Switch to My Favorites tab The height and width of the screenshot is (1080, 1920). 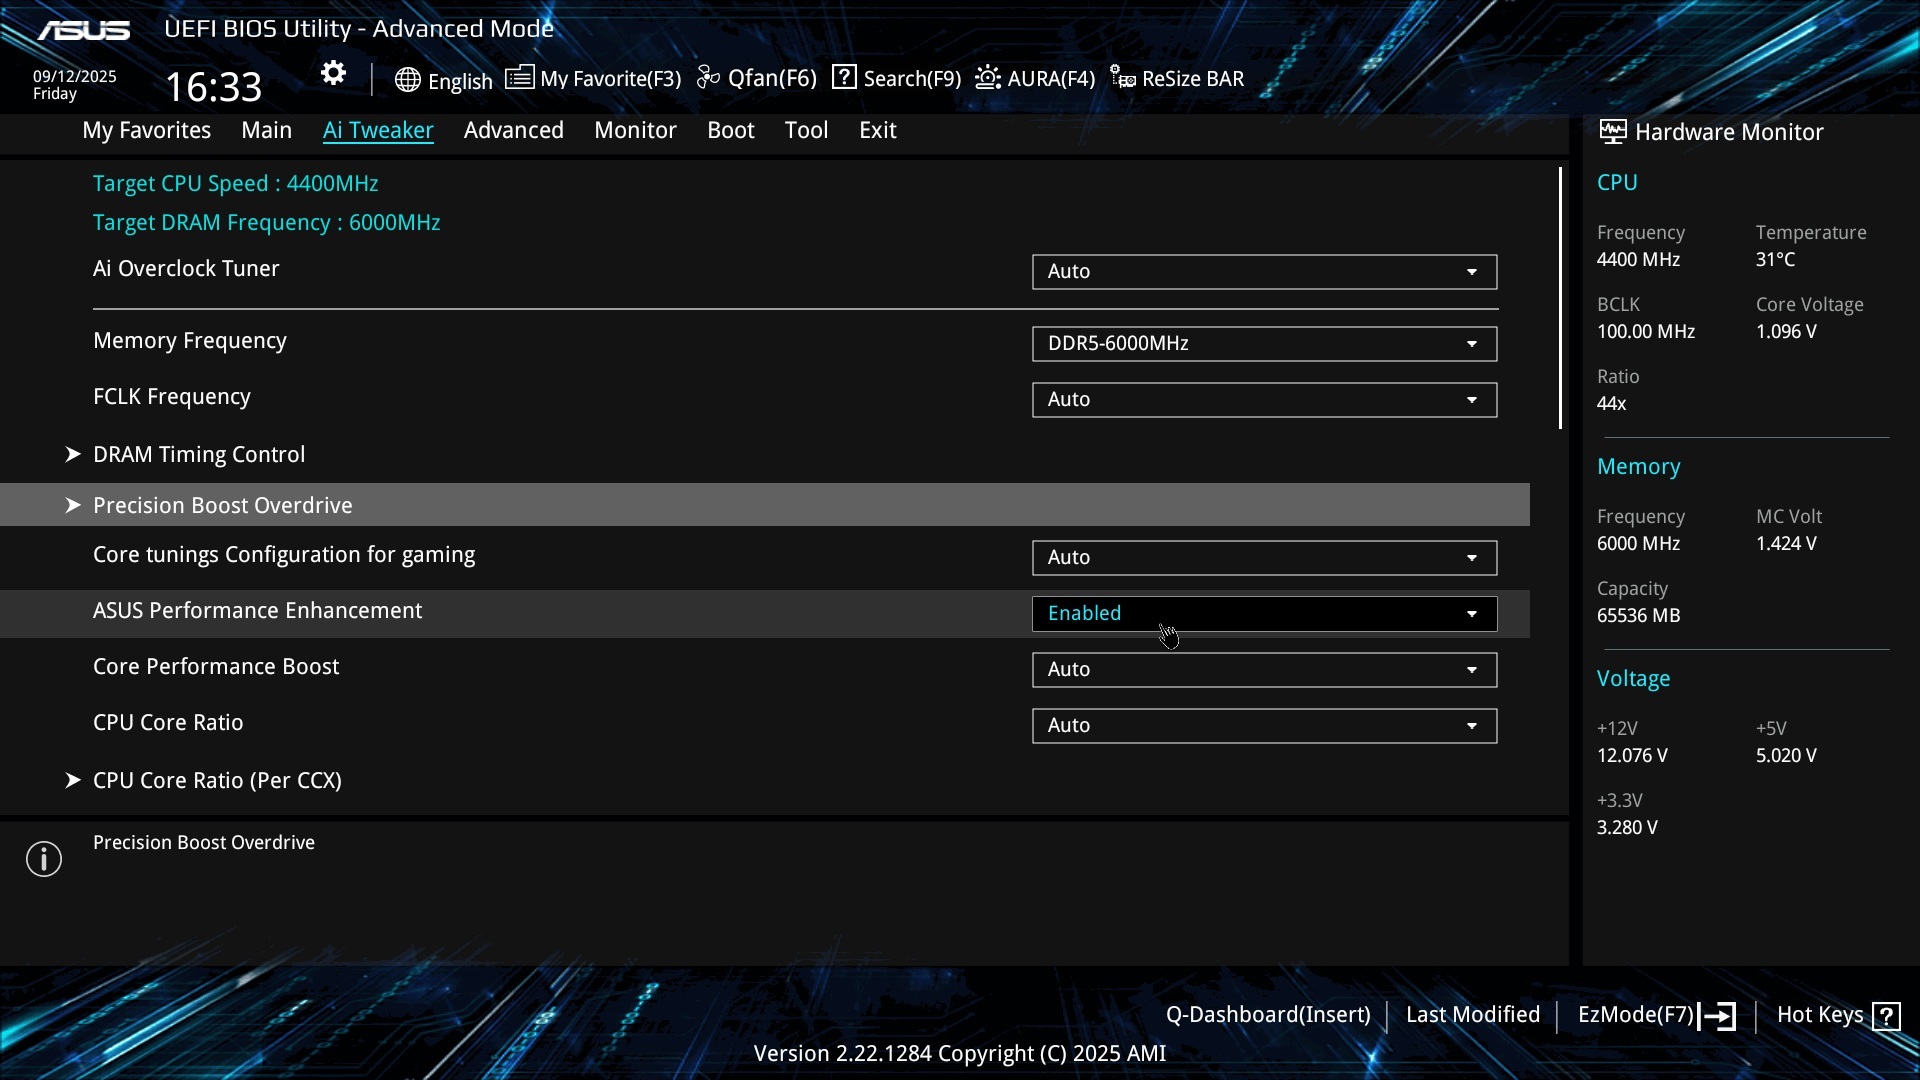[x=146, y=130]
